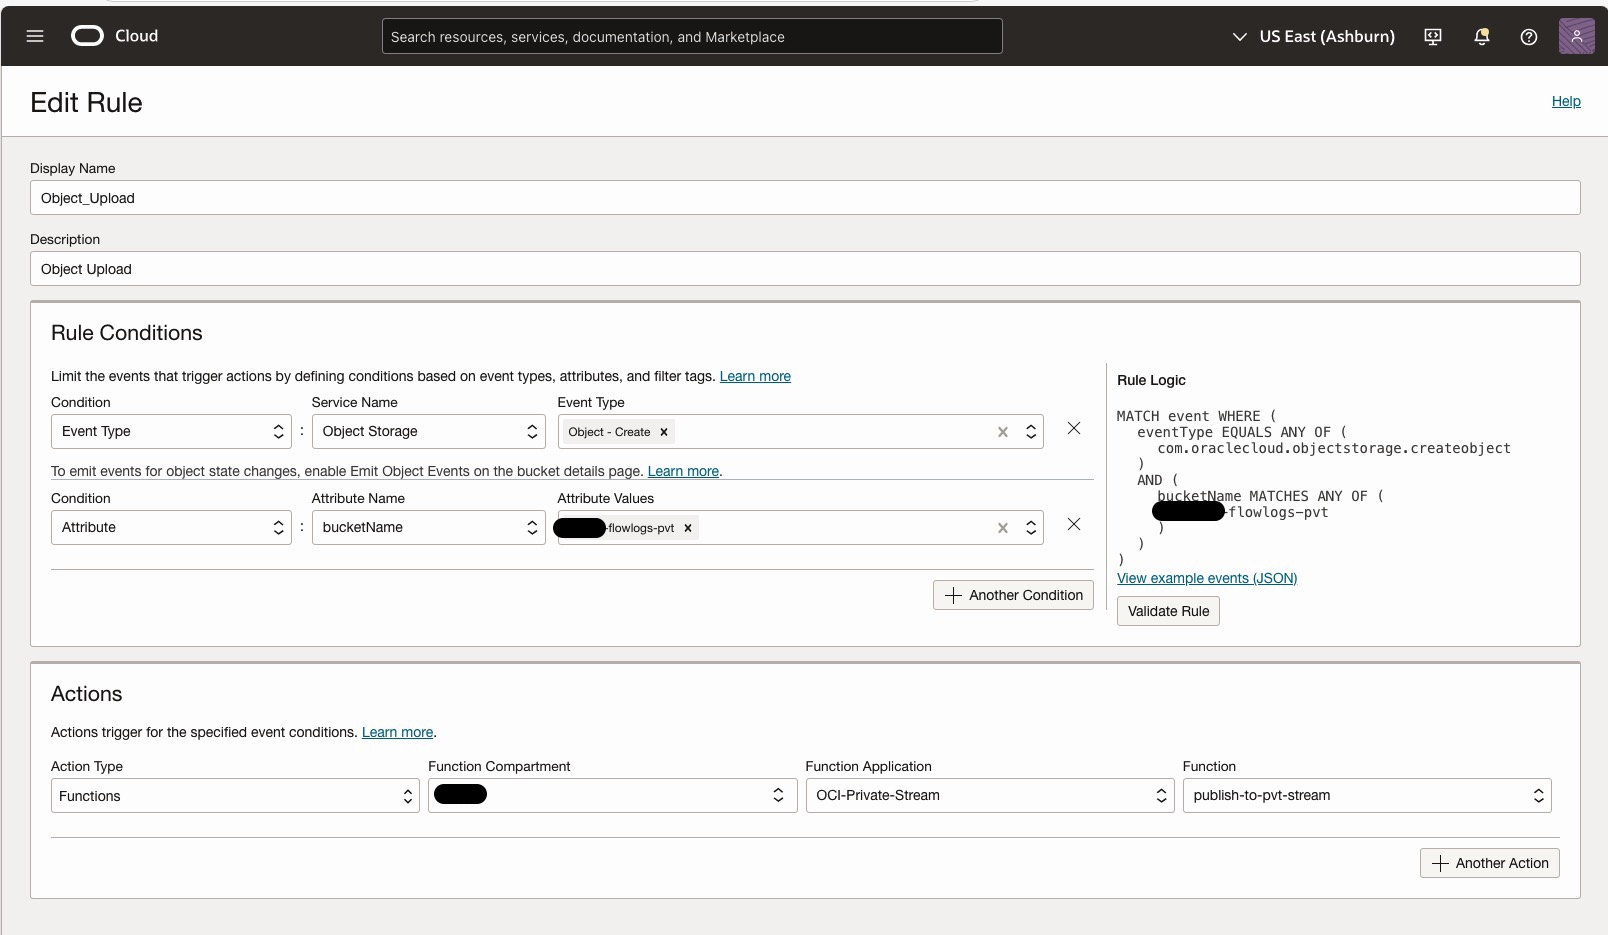Remove the flowlogs-pvt attribute value tag
This screenshot has width=1608, height=935.
click(687, 528)
